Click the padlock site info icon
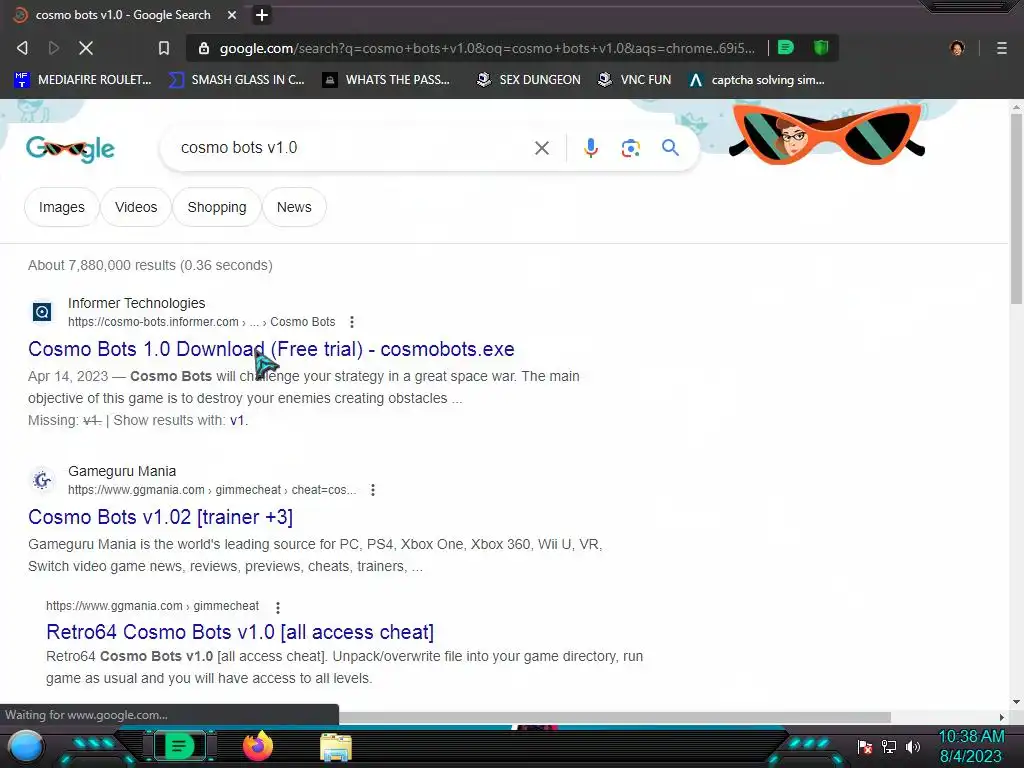Image resolution: width=1024 pixels, height=768 pixels. click(204, 48)
